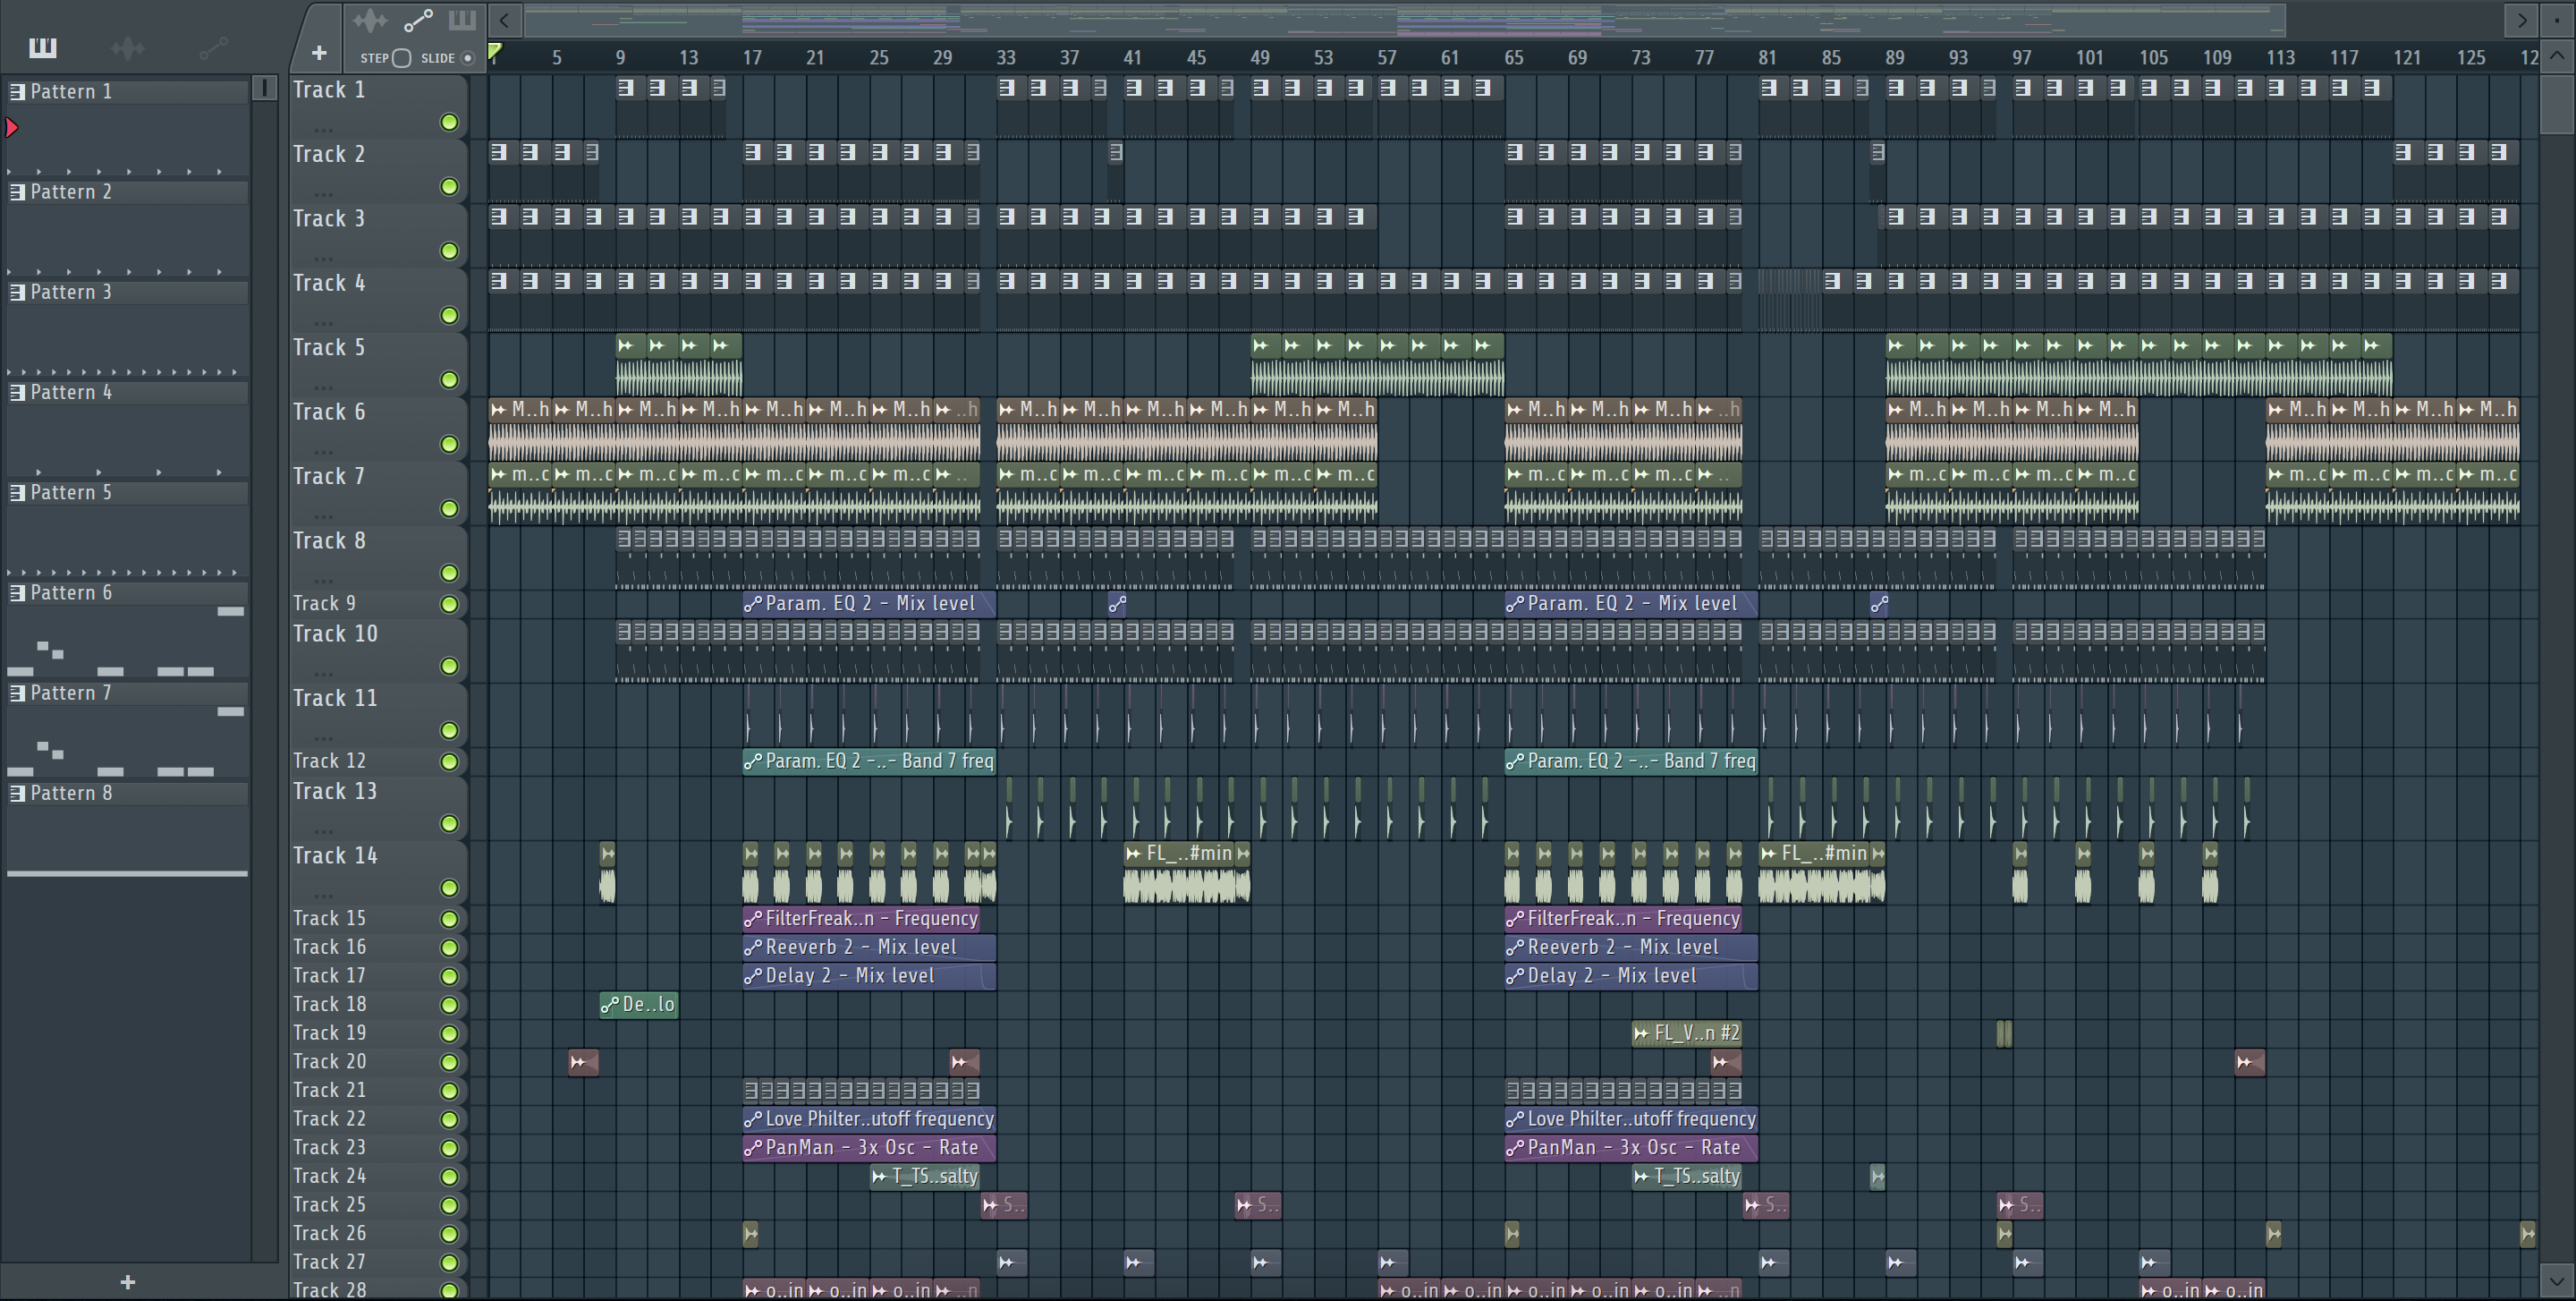Click the Track 28 name label
2576x1301 pixels.
[329, 1290]
